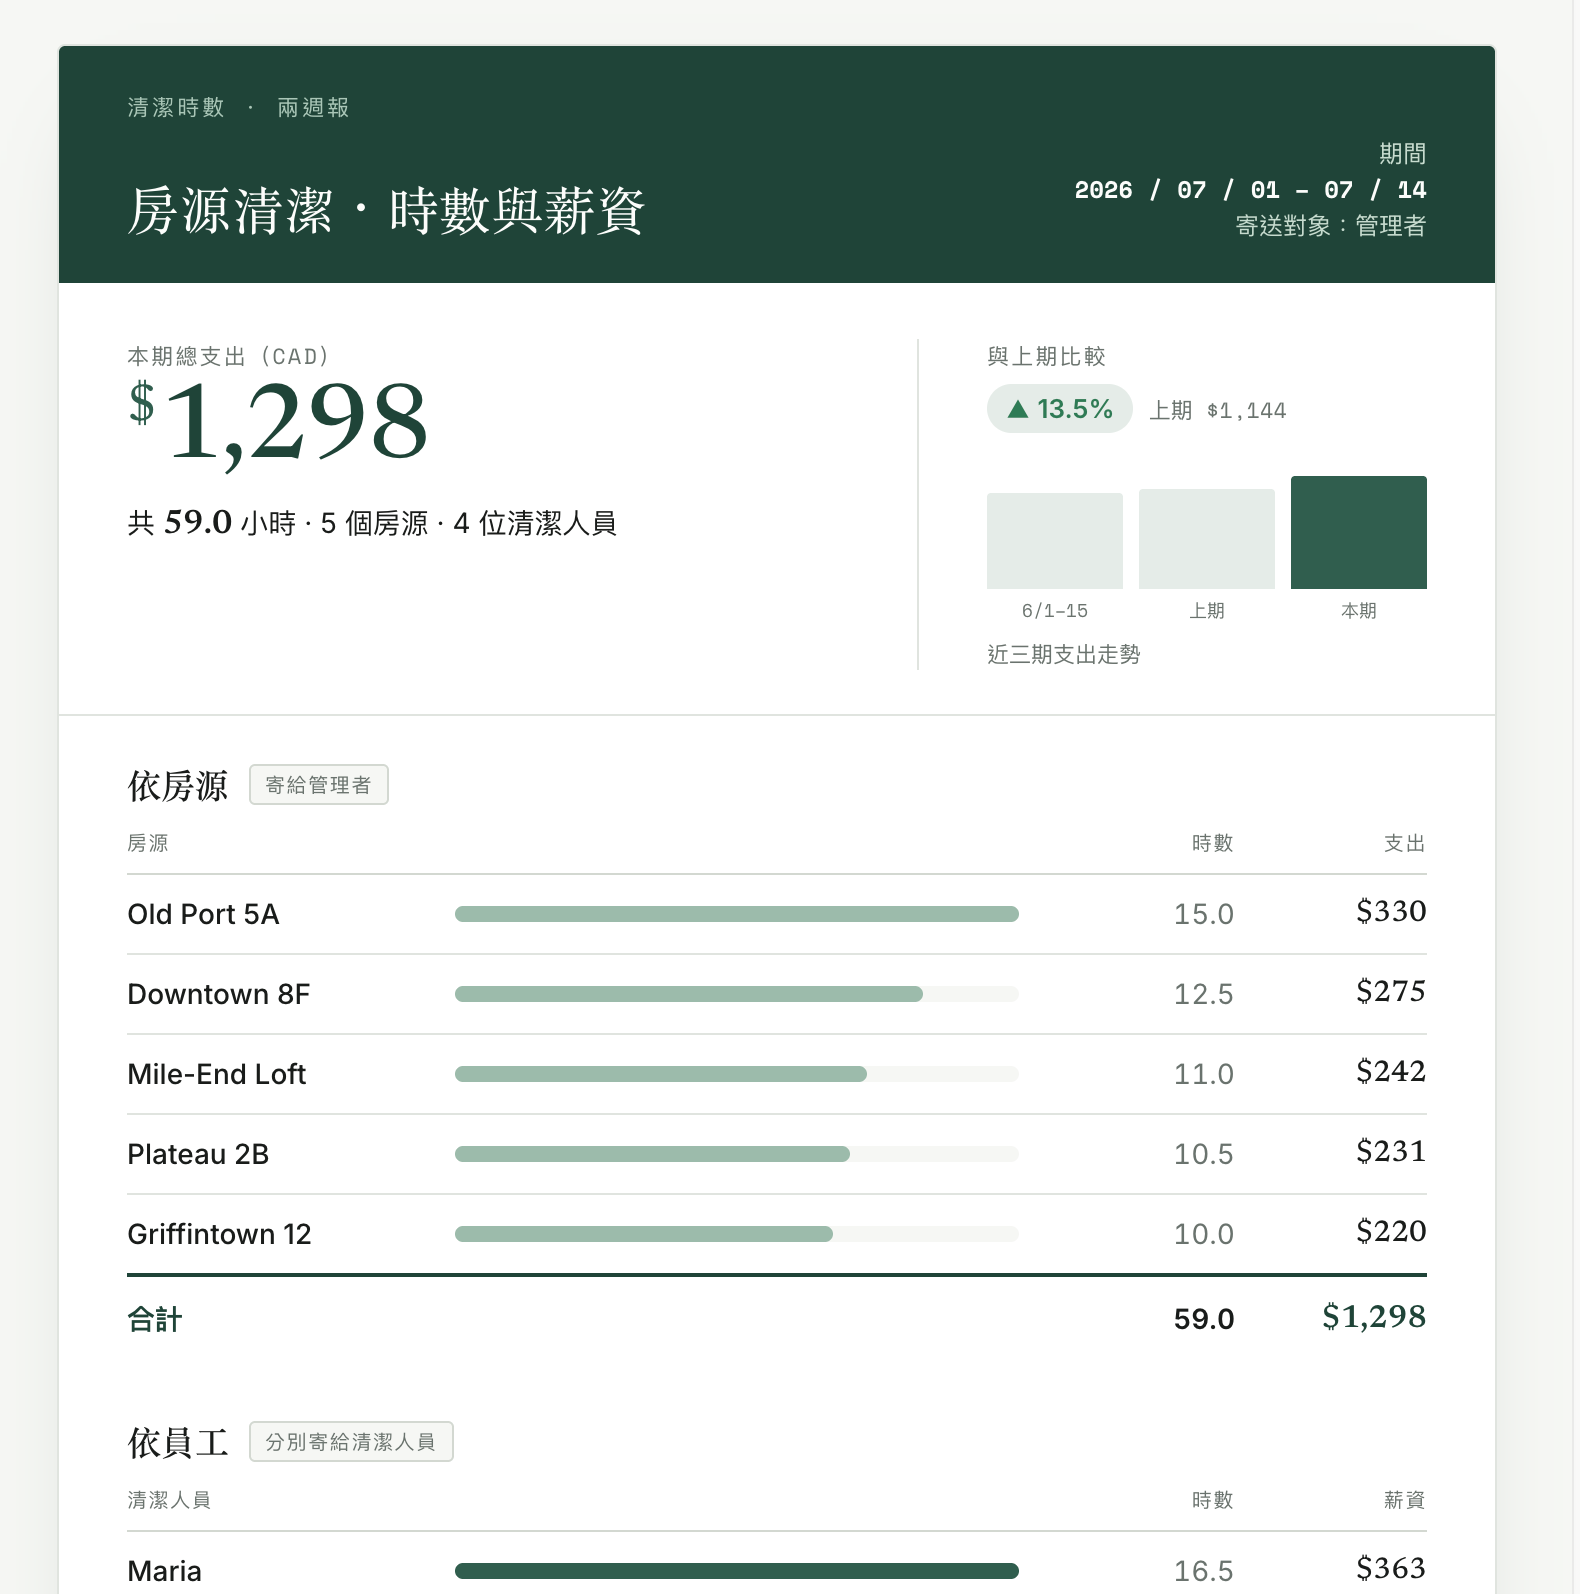Click the $330 expense amount
Image resolution: width=1580 pixels, height=1594 pixels.
(x=1391, y=911)
